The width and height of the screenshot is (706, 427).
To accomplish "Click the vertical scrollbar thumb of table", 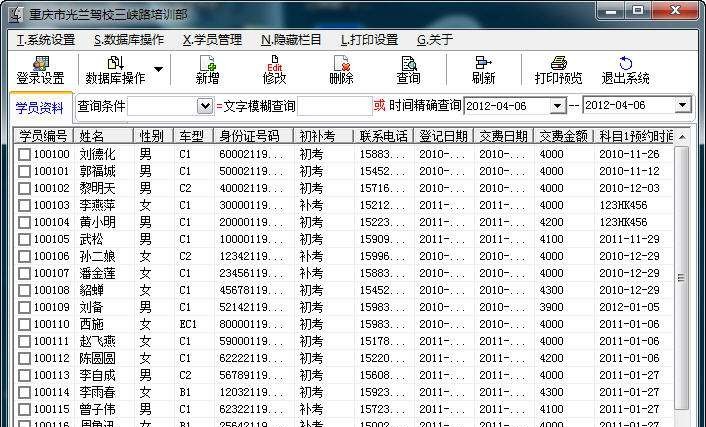I will pyautogui.click(x=682, y=278).
